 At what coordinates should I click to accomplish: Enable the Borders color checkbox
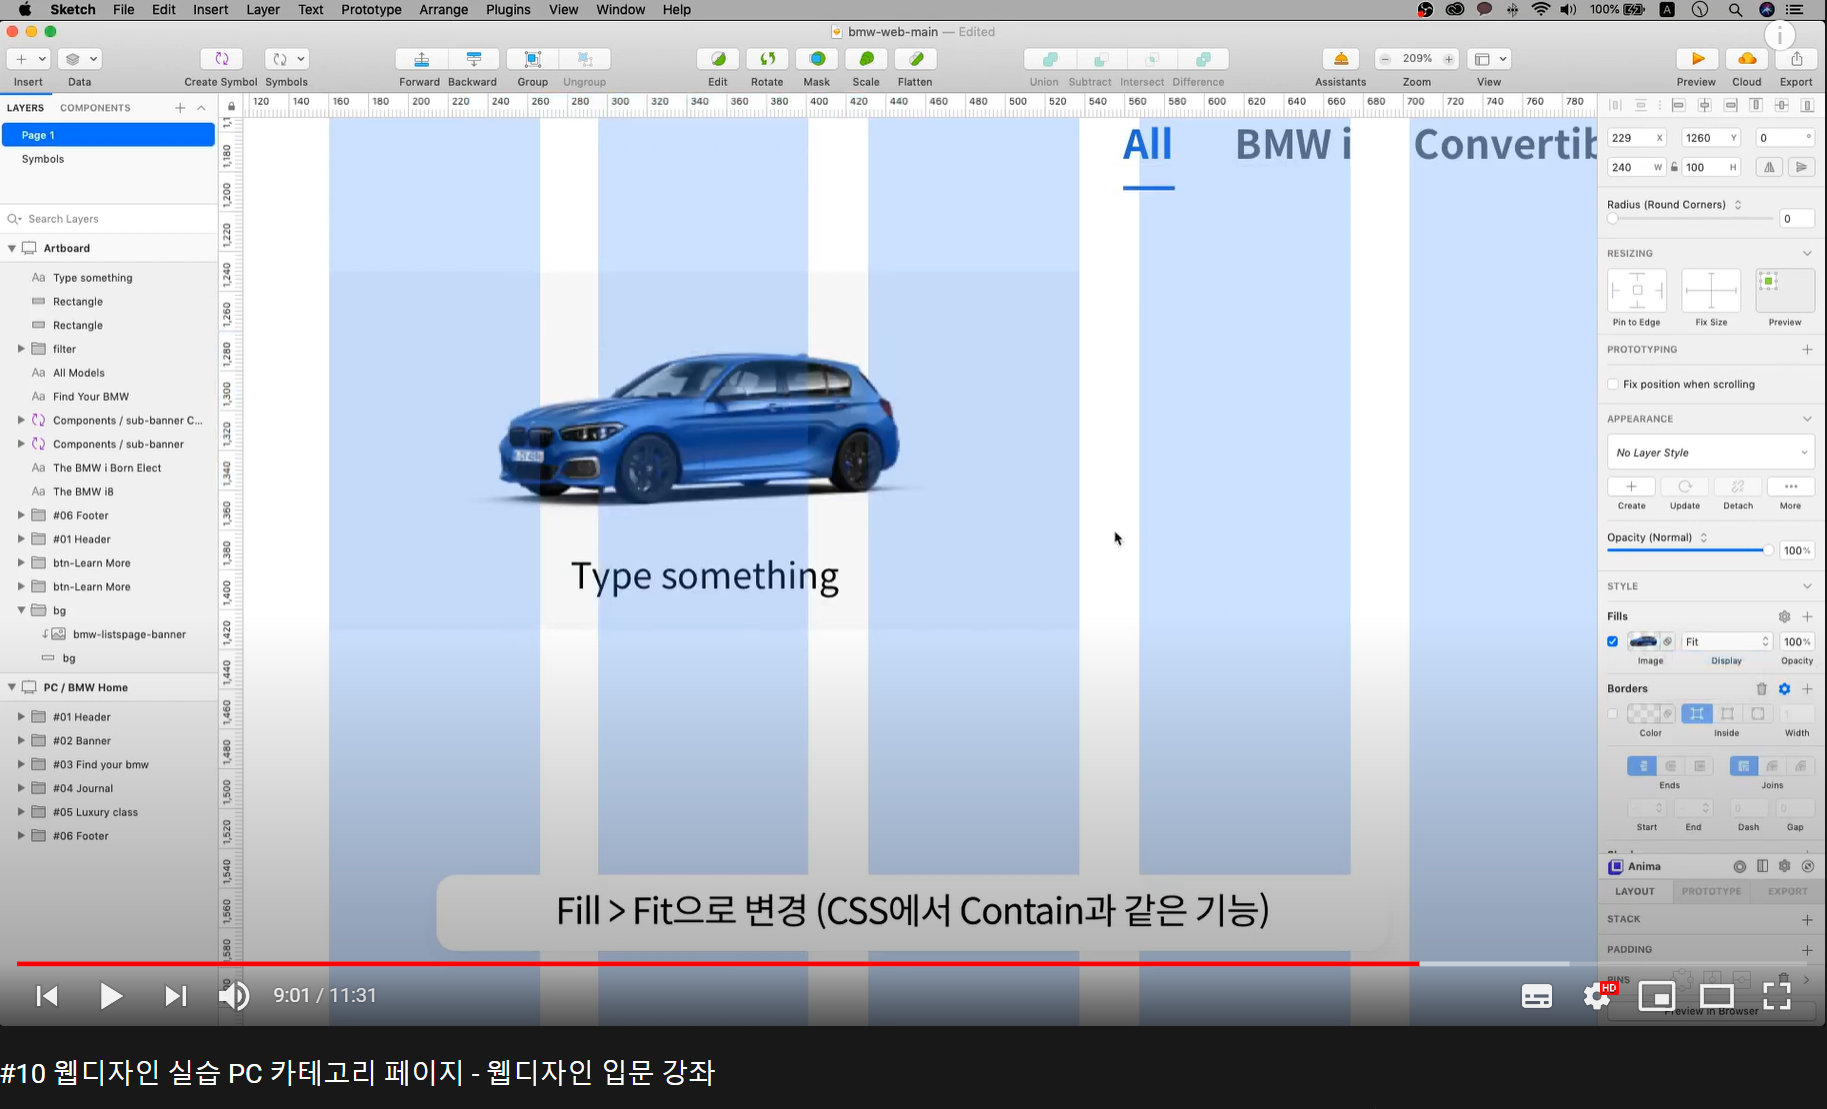pos(1612,714)
